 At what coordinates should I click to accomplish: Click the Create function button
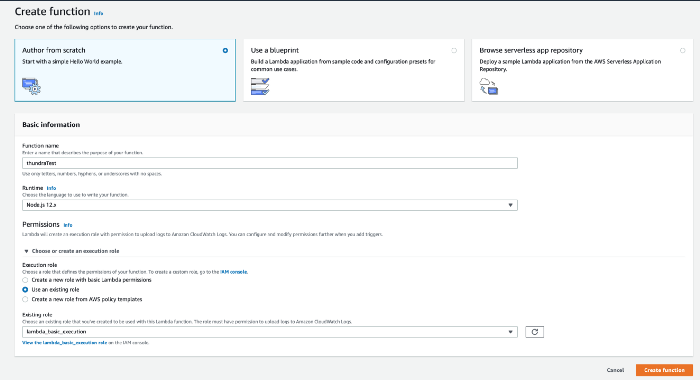point(664,370)
